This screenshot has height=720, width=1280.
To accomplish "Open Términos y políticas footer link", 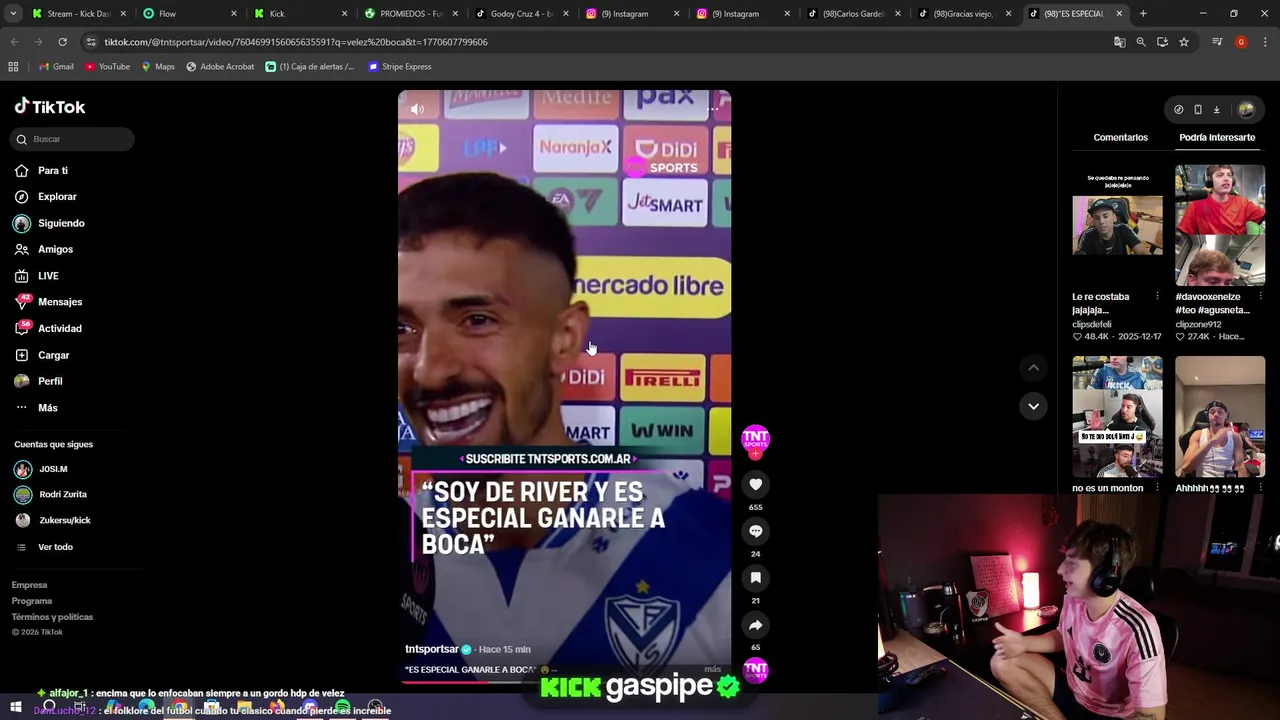I will (52, 617).
